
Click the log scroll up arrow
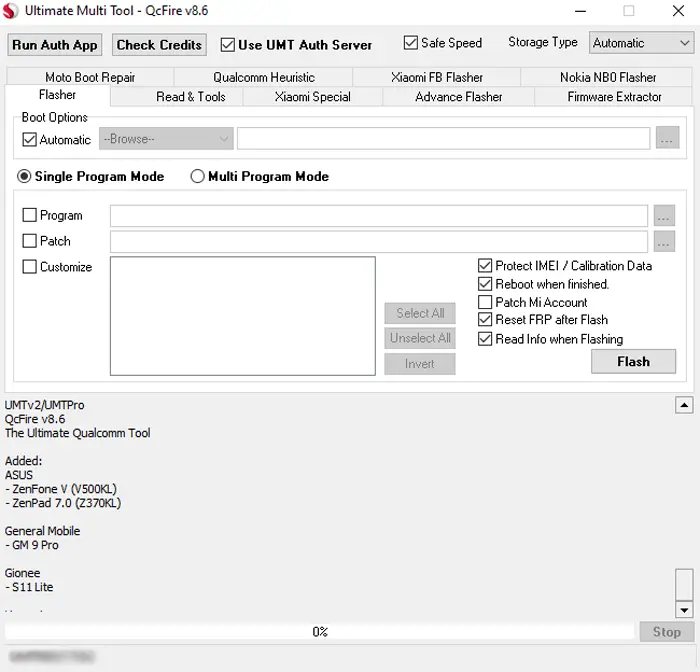point(684,405)
